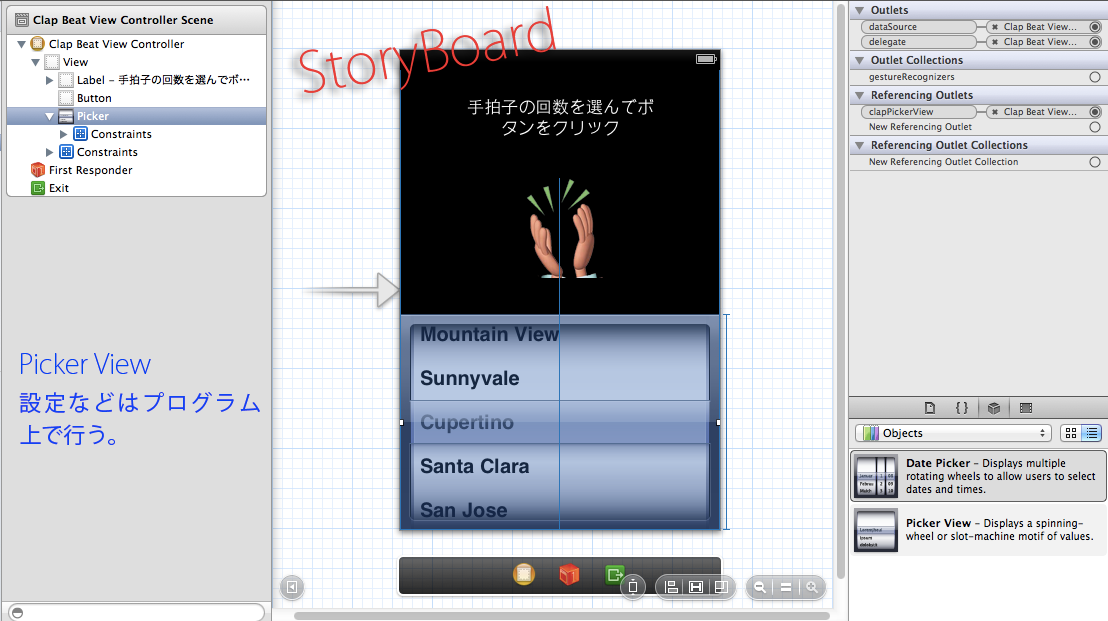Open the Objects library dropdown

click(954, 433)
